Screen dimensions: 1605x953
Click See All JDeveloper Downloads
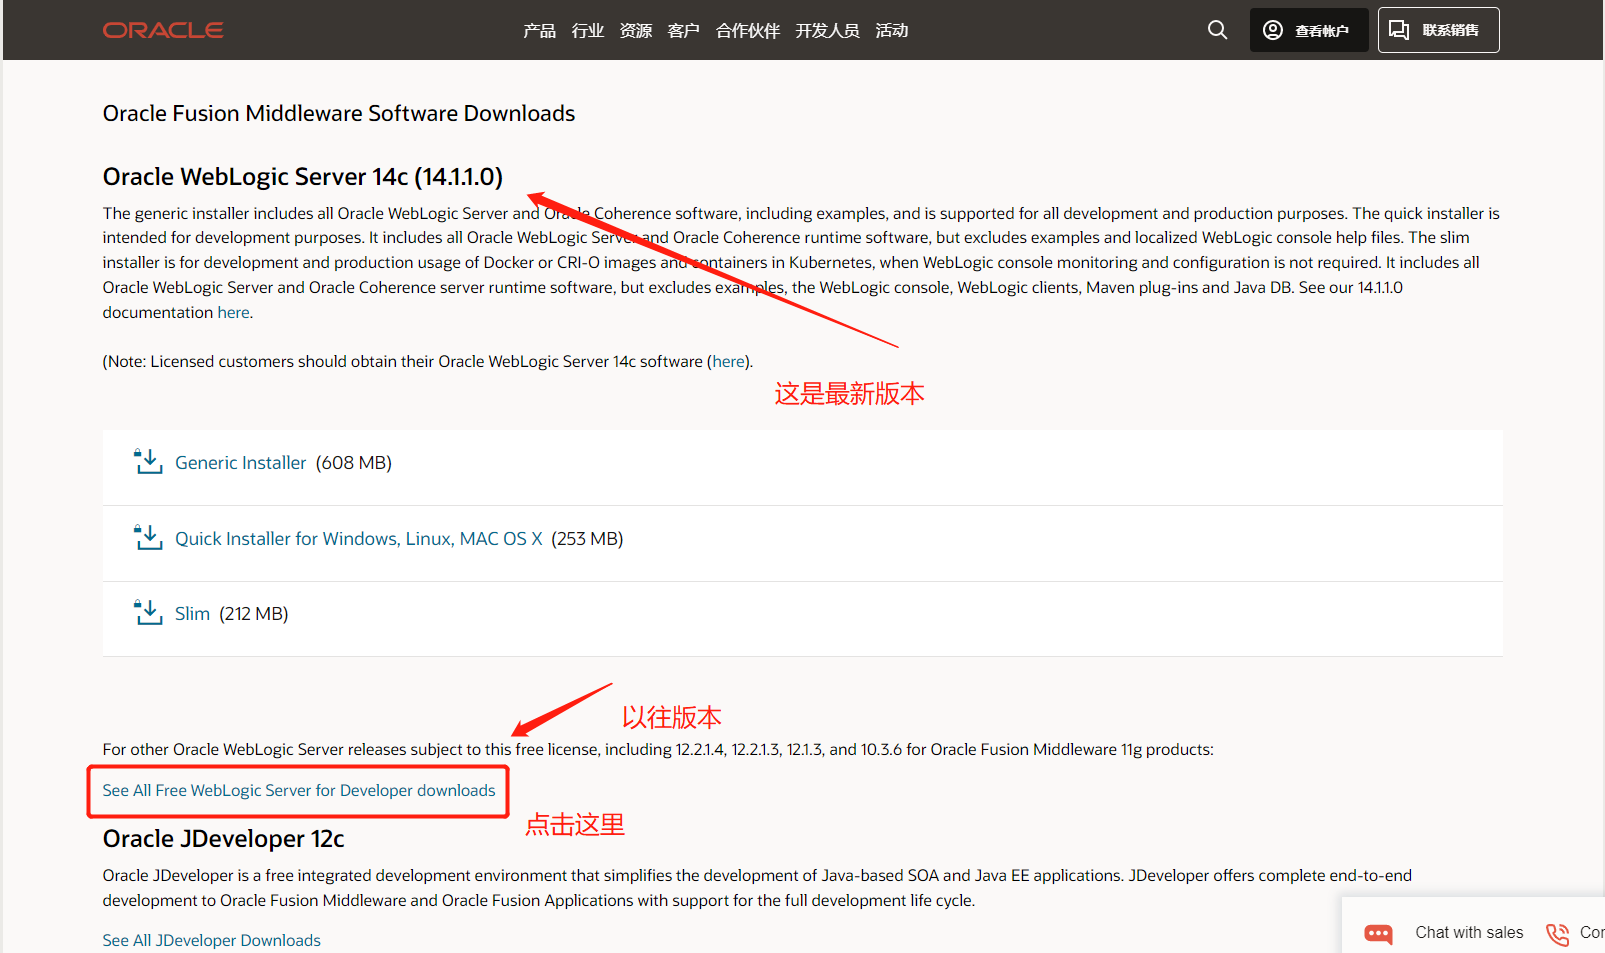[x=211, y=940]
